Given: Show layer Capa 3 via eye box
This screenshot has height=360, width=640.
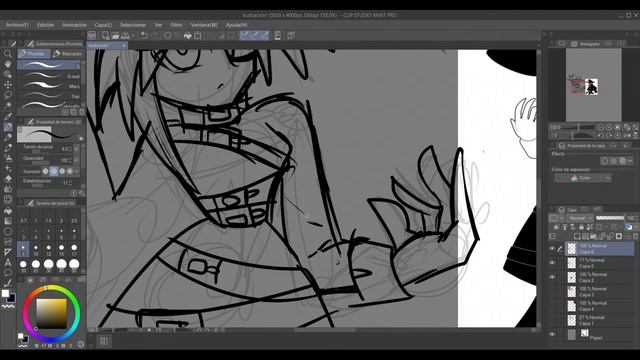Looking at the screenshot, I should [x=552, y=291].
